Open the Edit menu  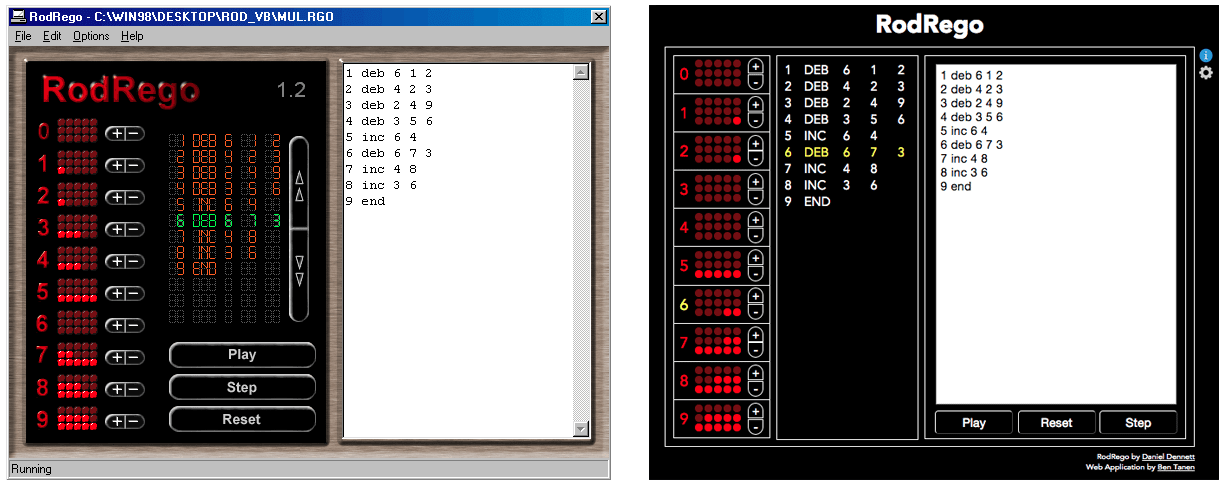click(x=52, y=36)
